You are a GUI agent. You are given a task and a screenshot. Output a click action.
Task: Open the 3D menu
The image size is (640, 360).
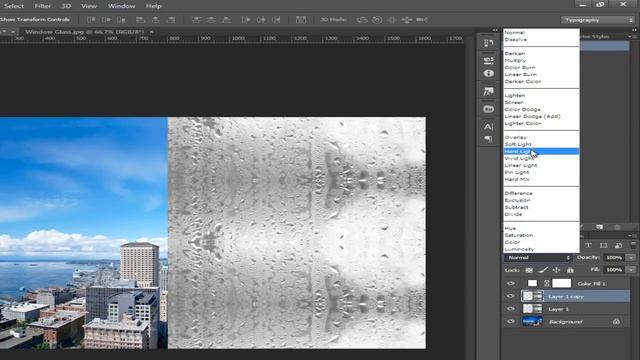coord(66,6)
